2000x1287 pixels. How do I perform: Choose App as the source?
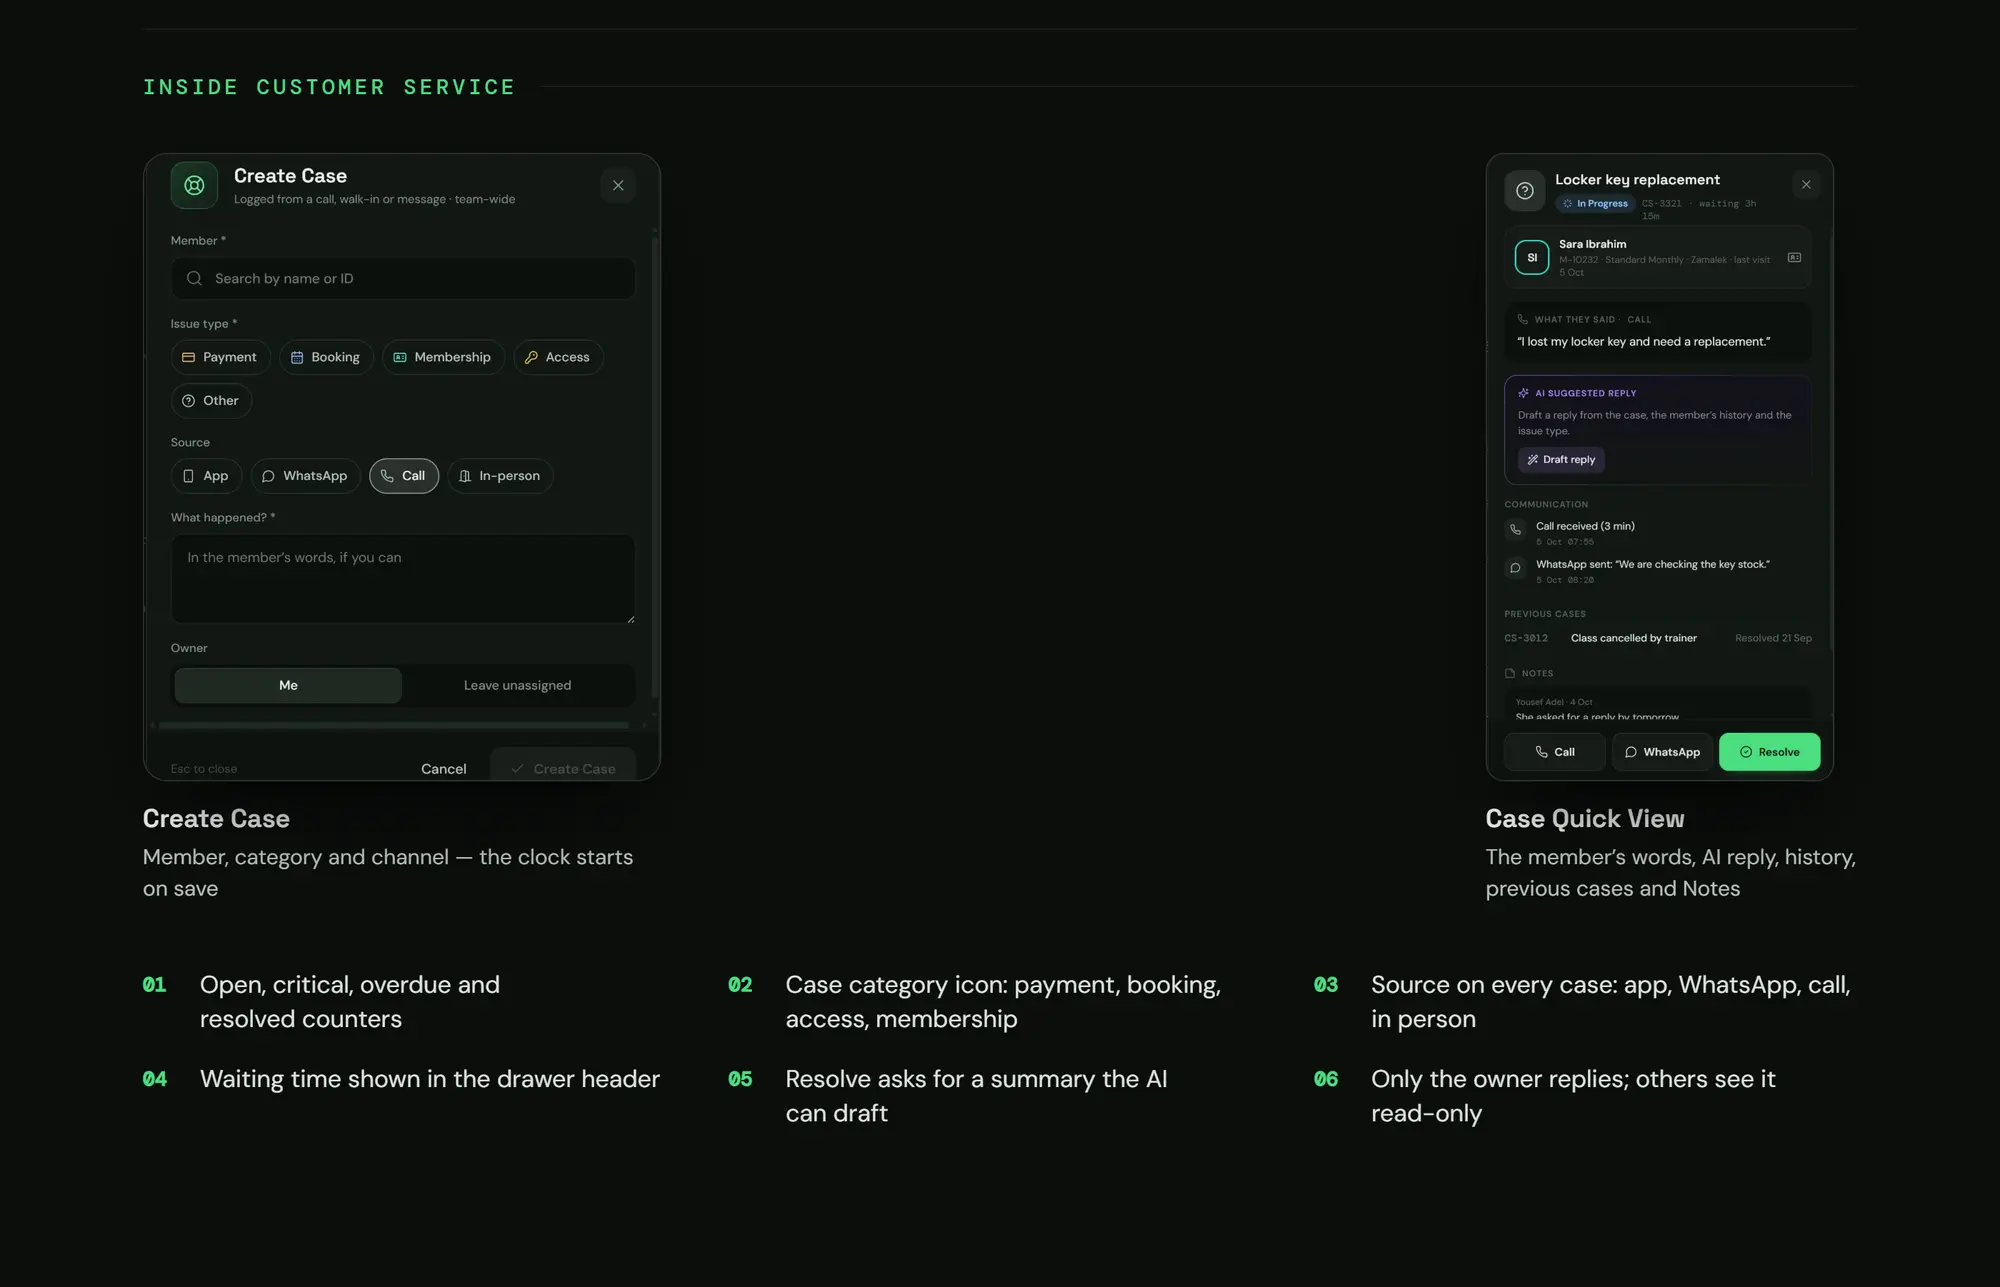[206, 476]
